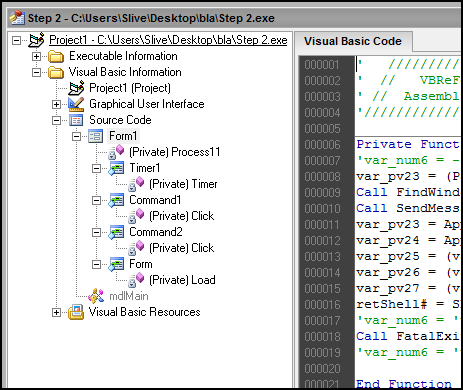Screen dimensions: 463x390
Task: Select the mdlMain module item
Action: click(x=129, y=296)
